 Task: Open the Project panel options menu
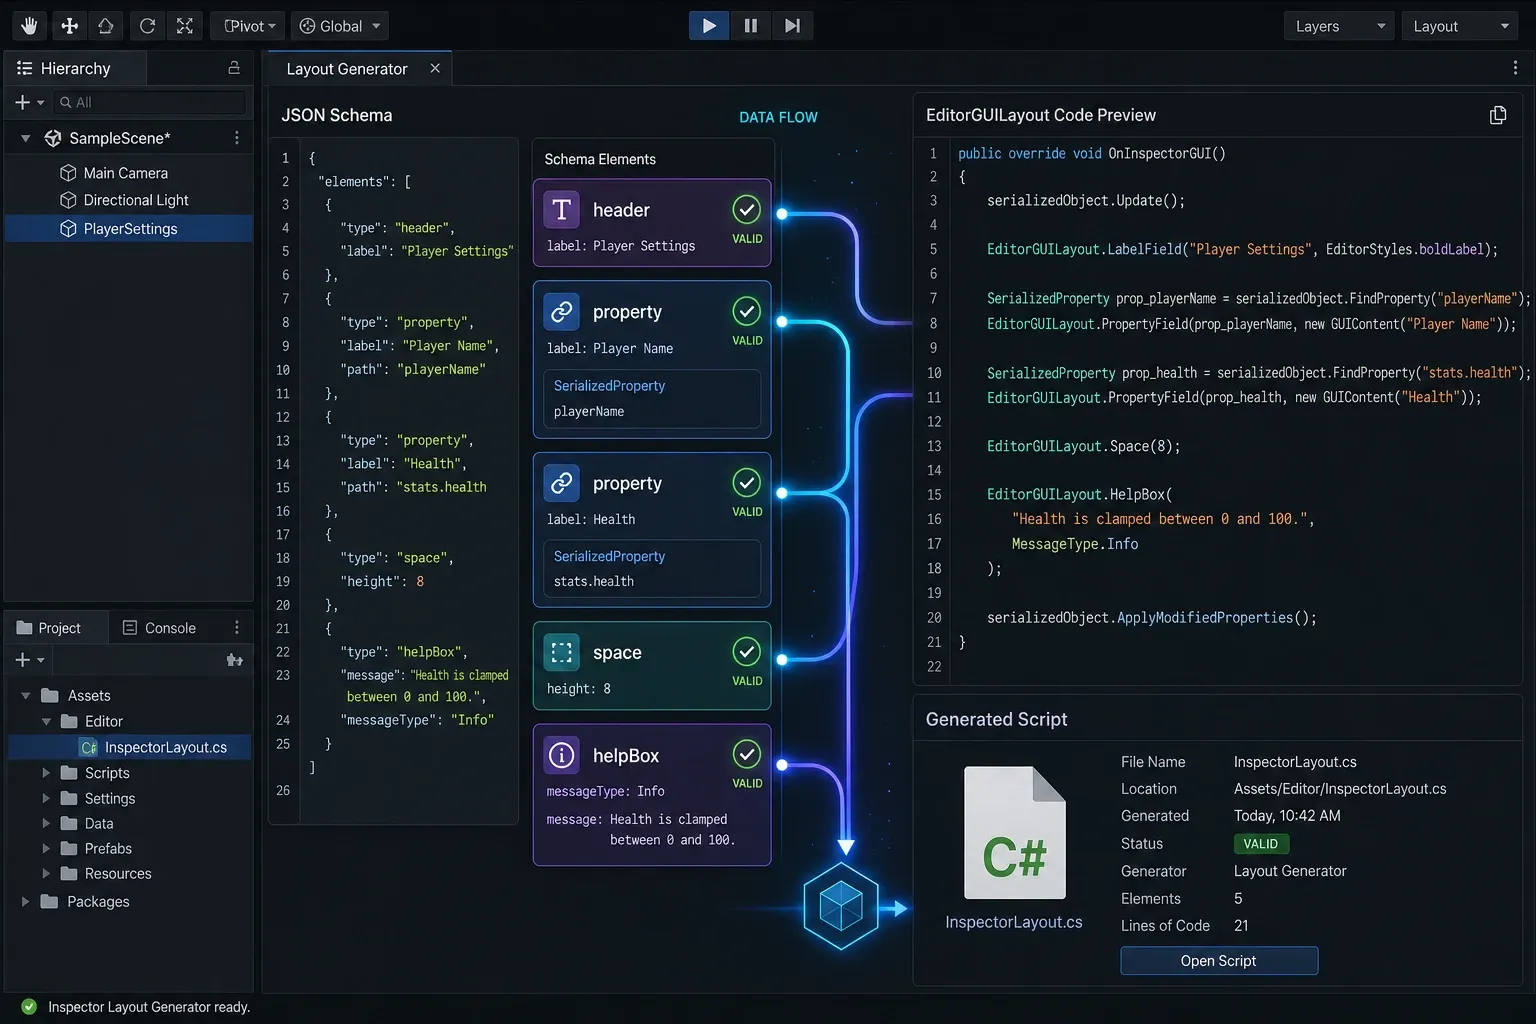237,628
